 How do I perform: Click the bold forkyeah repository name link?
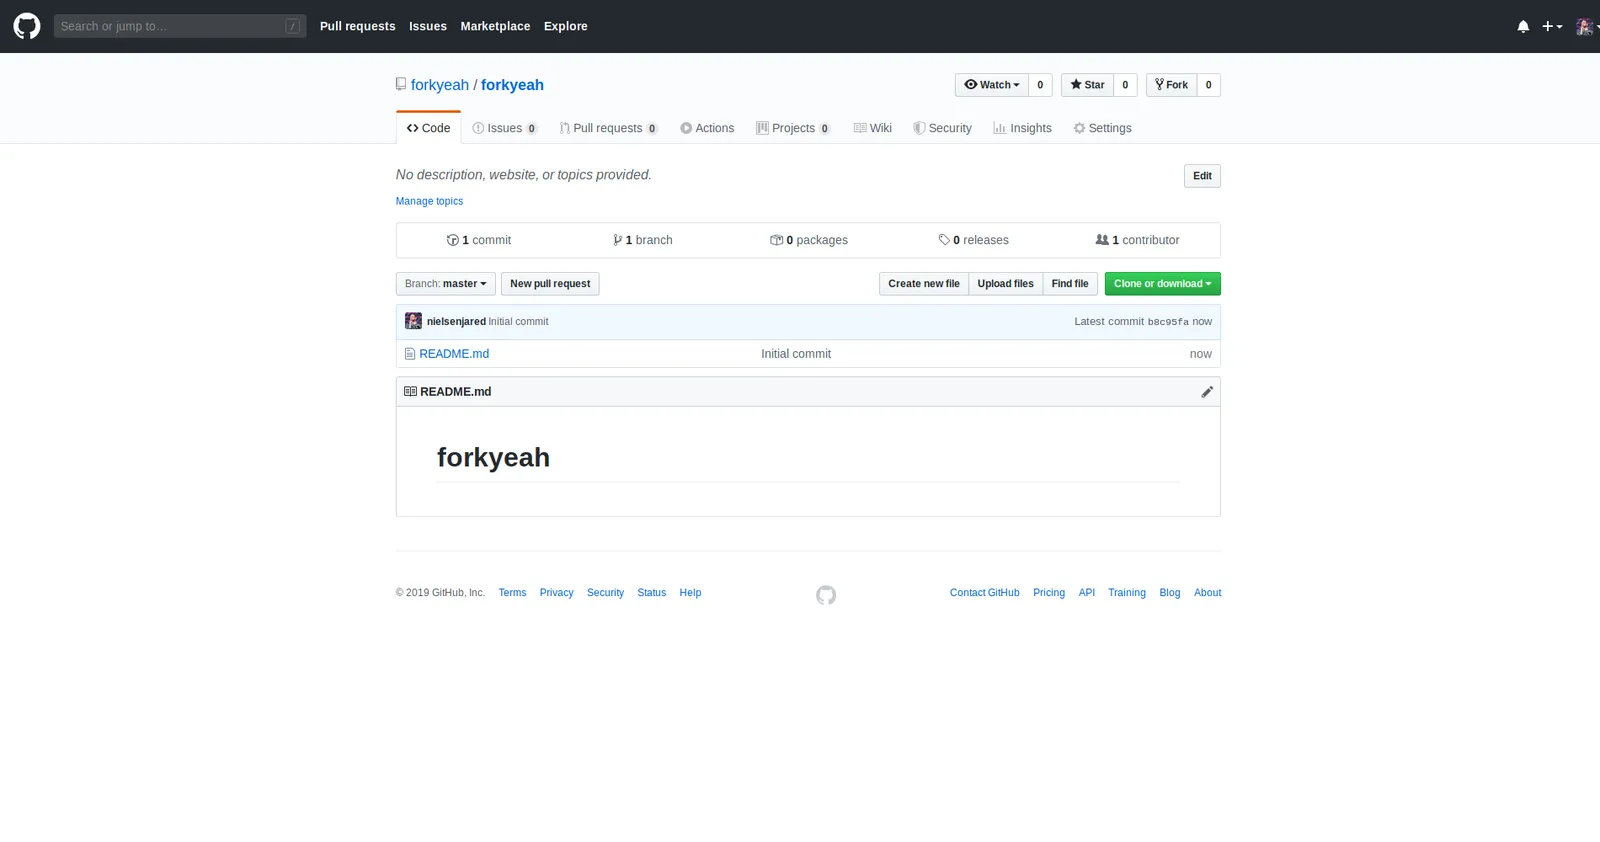coord(512,85)
